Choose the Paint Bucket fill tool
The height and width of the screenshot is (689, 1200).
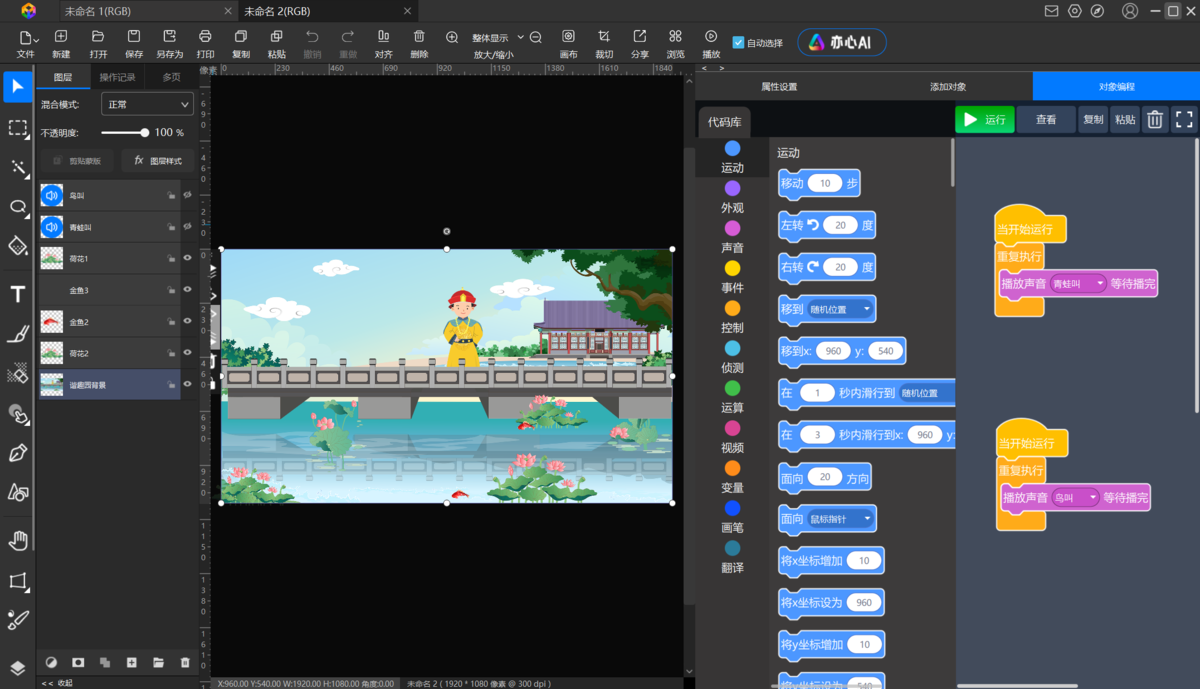(x=17, y=246)
